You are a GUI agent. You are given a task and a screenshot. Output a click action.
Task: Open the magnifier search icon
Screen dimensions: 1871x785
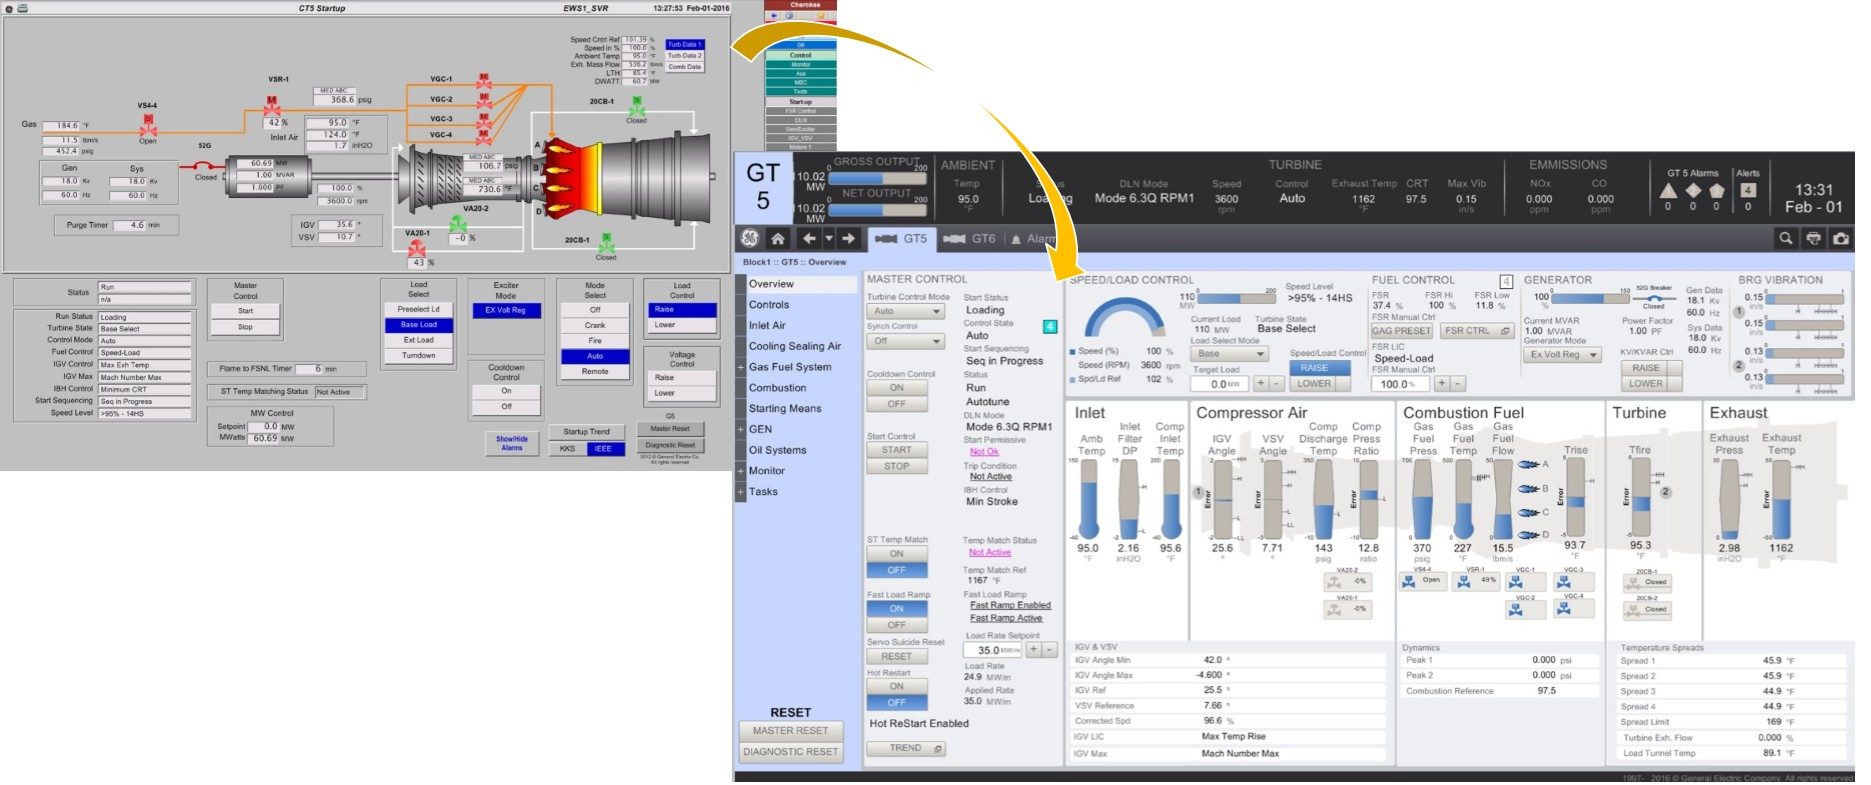pyautogui.click(x=1785, y=238)
